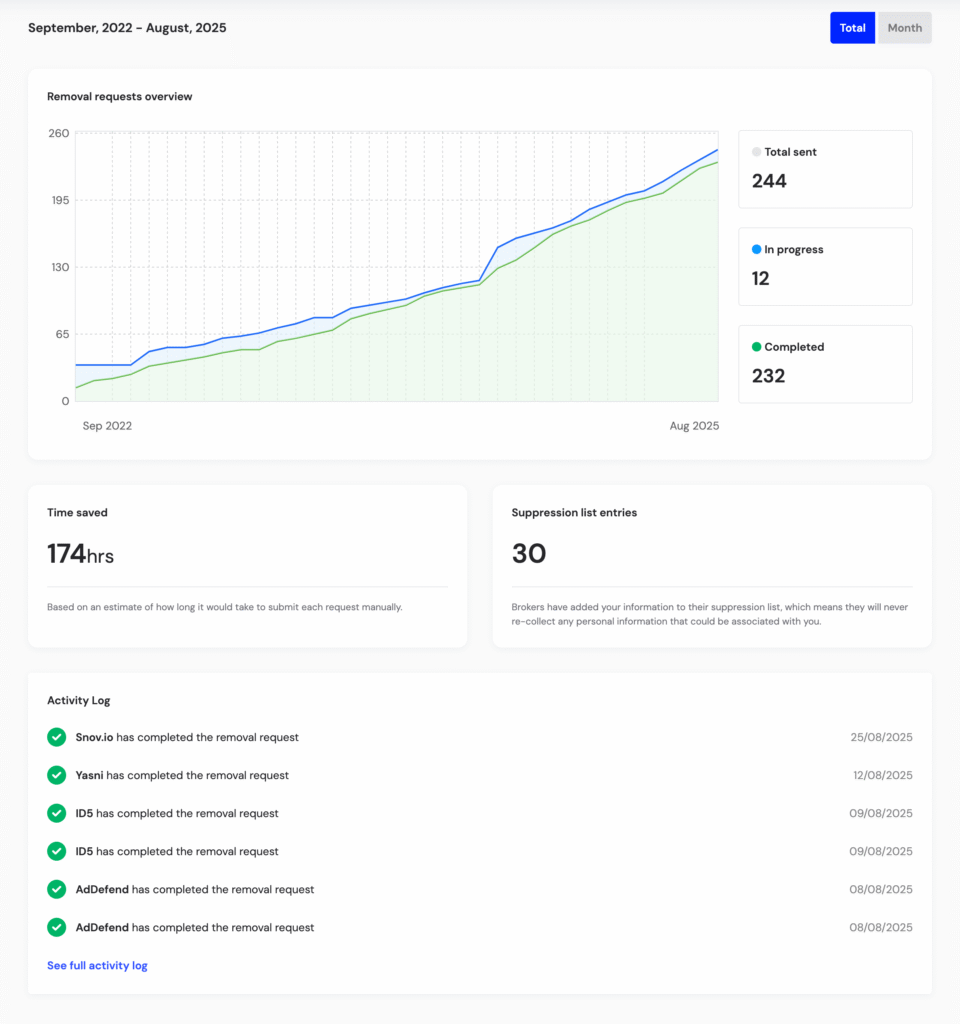Select the Completed 232 card

pos(824,364)
